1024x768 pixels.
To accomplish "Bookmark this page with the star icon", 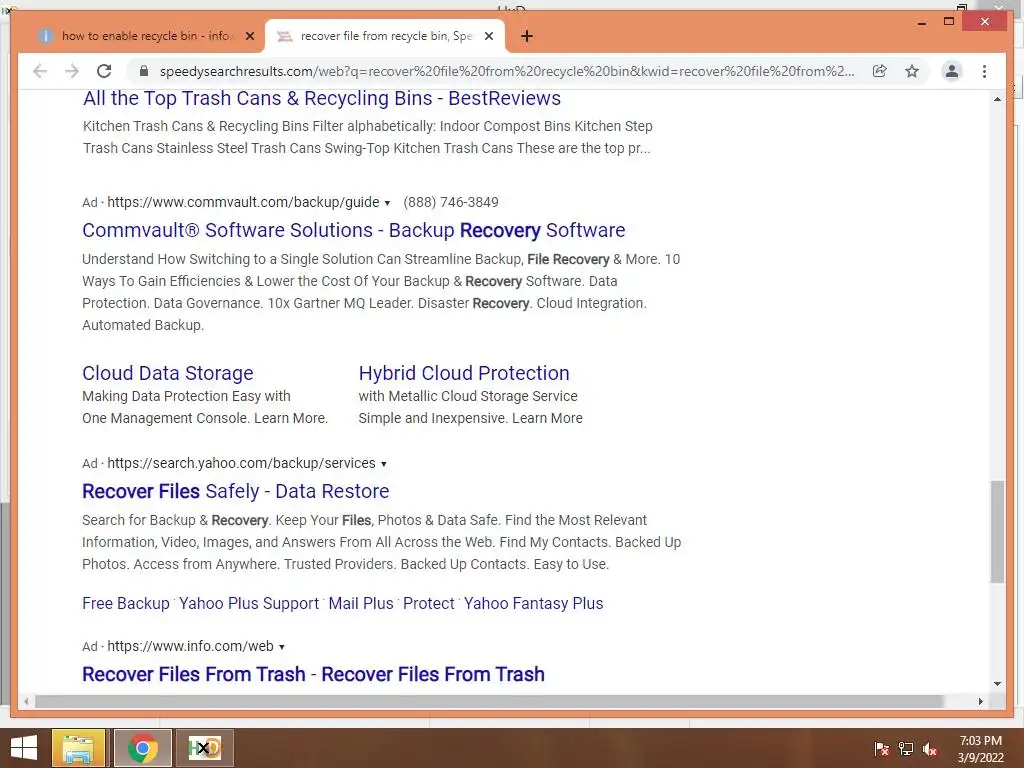I will pyautogui.click(x=912, y=71).
